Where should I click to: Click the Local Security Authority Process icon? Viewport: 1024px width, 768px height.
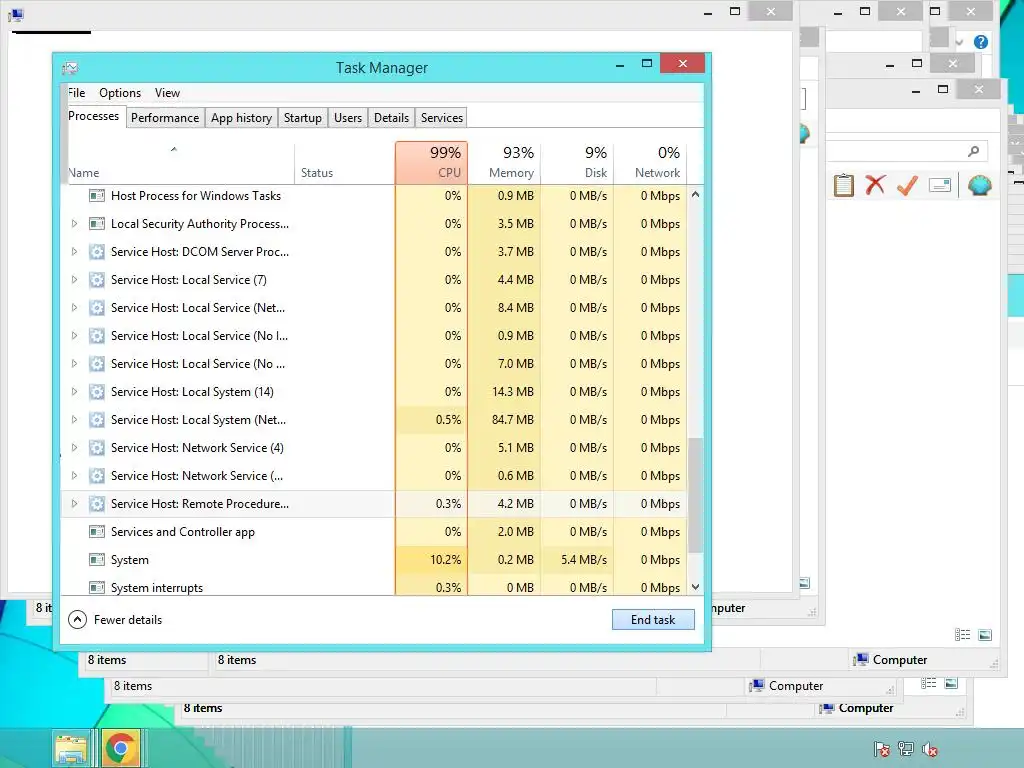click(x=97, y=223)
